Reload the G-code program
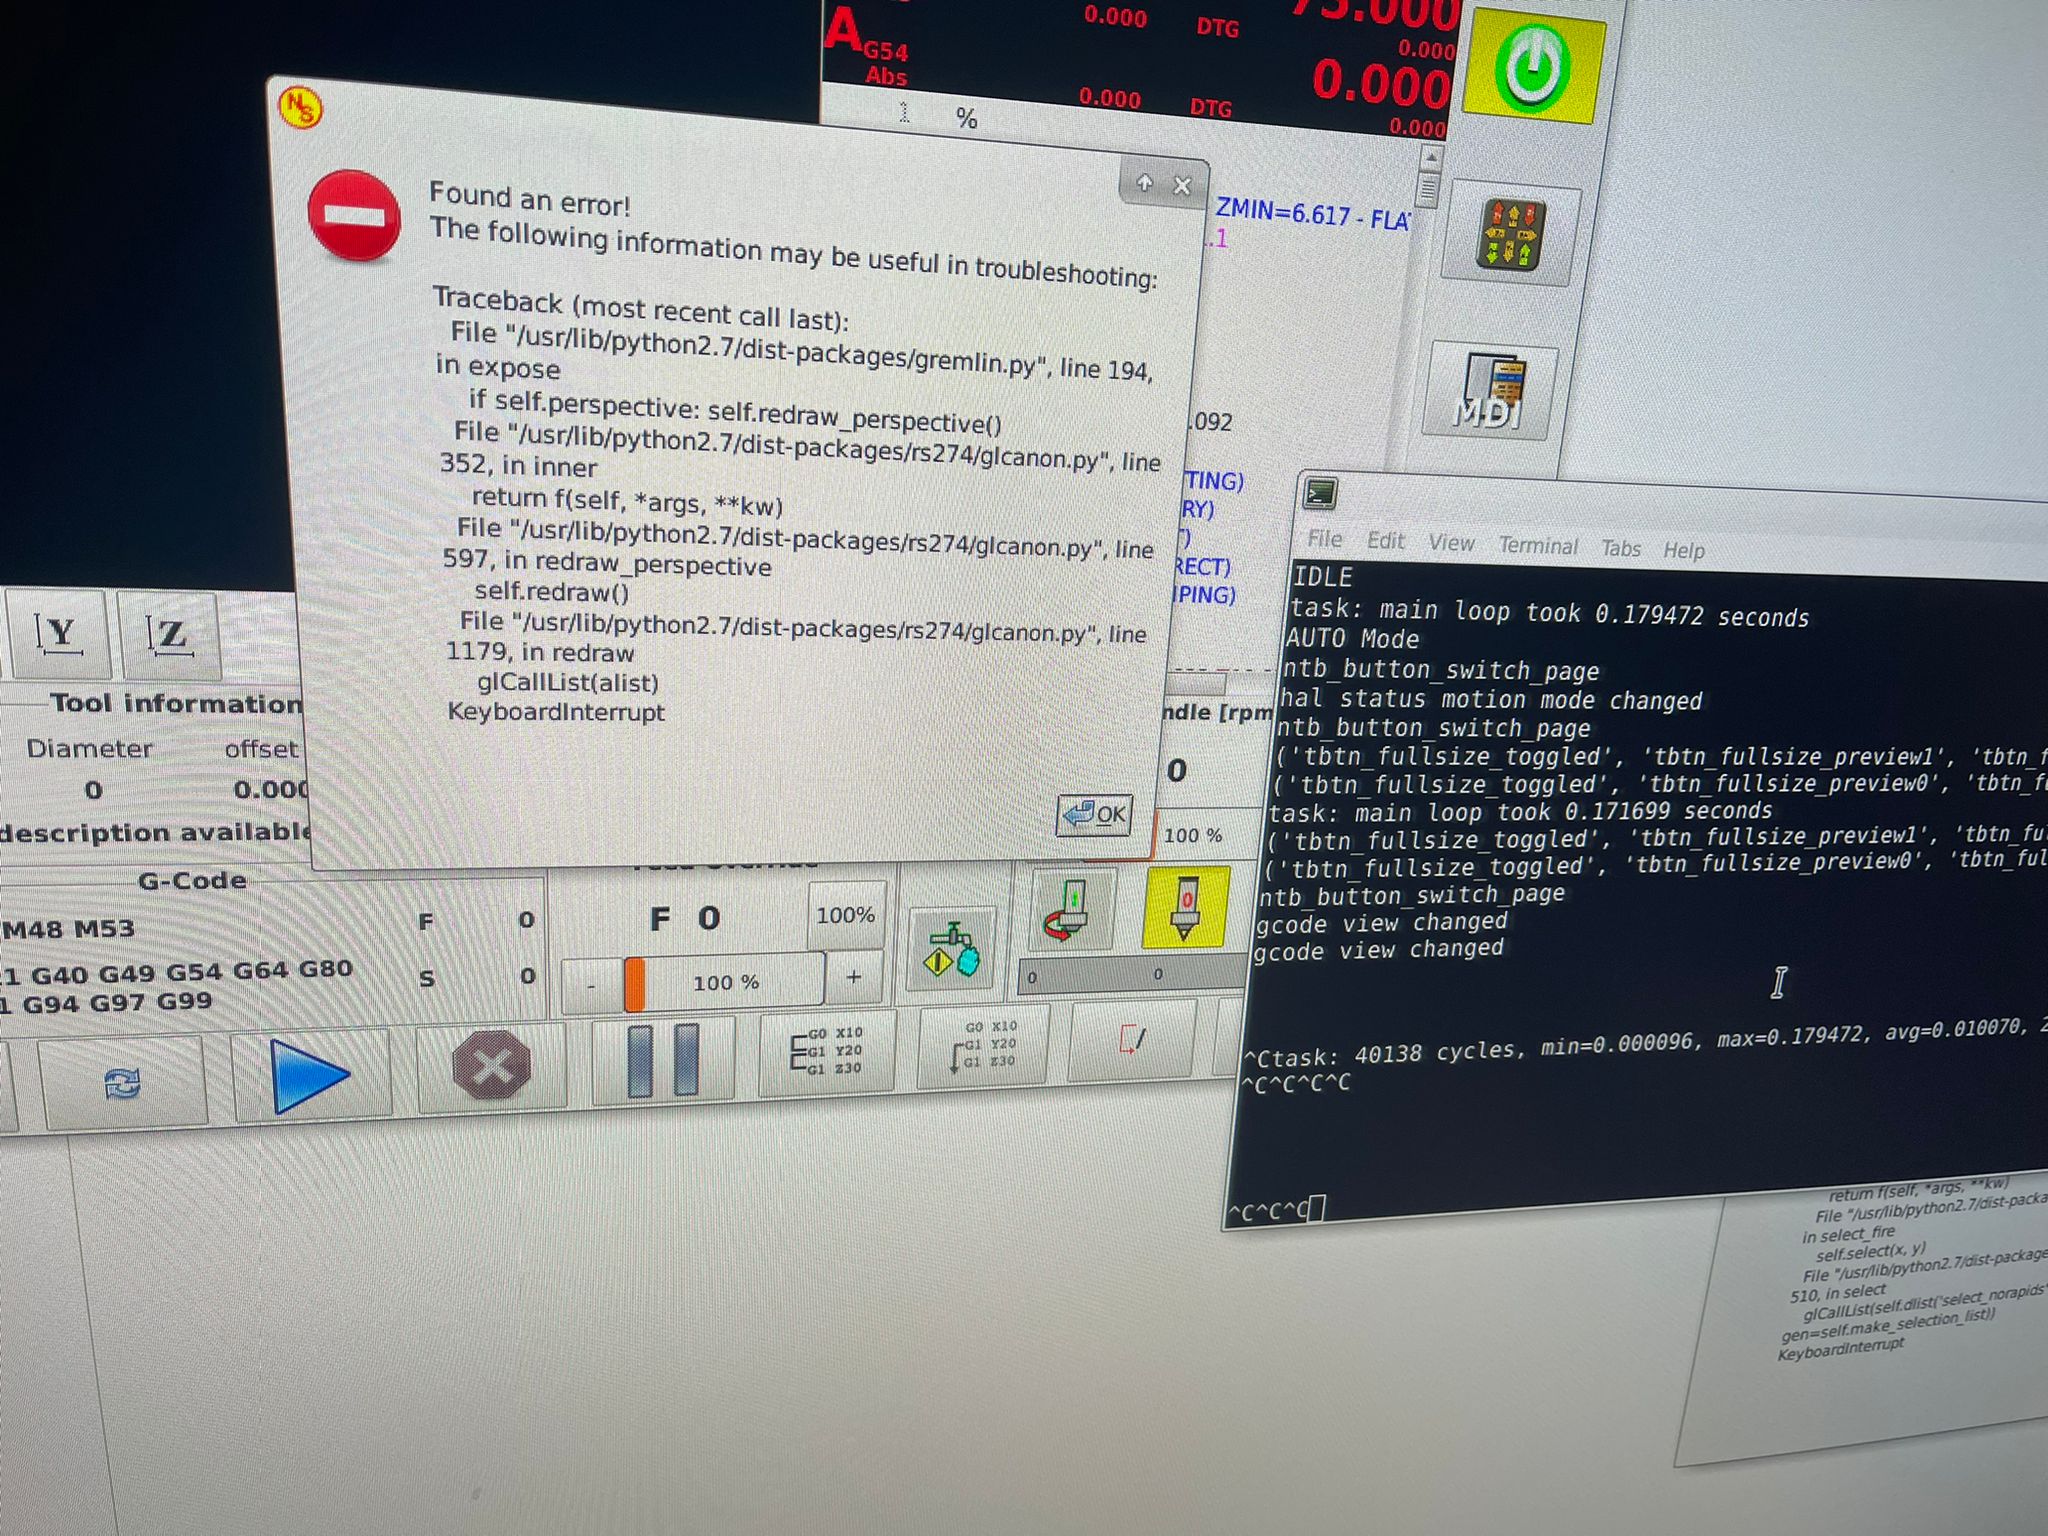This screenshot has height=1536, width=2048. click(x=122, y=1083)
